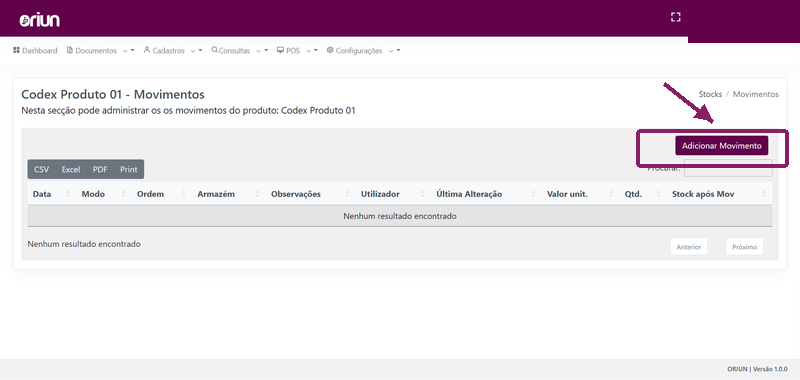The height and width of the screenshot is (380, 800).
Task: Export table as CSV
Action: (41, 169)
